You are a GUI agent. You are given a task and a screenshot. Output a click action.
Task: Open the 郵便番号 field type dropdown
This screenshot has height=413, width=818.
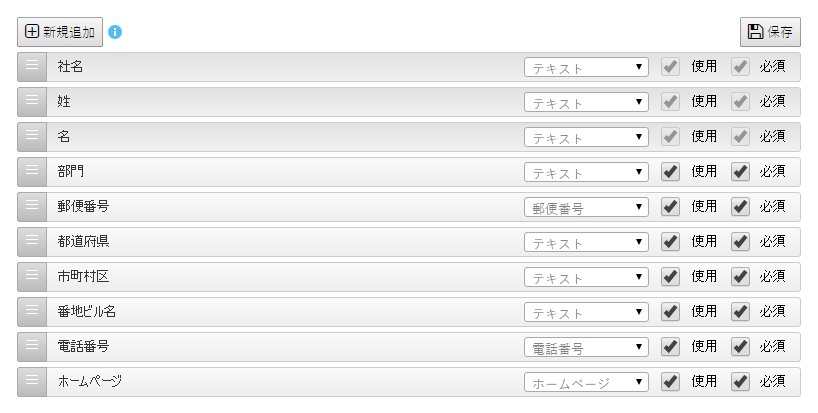586,207
